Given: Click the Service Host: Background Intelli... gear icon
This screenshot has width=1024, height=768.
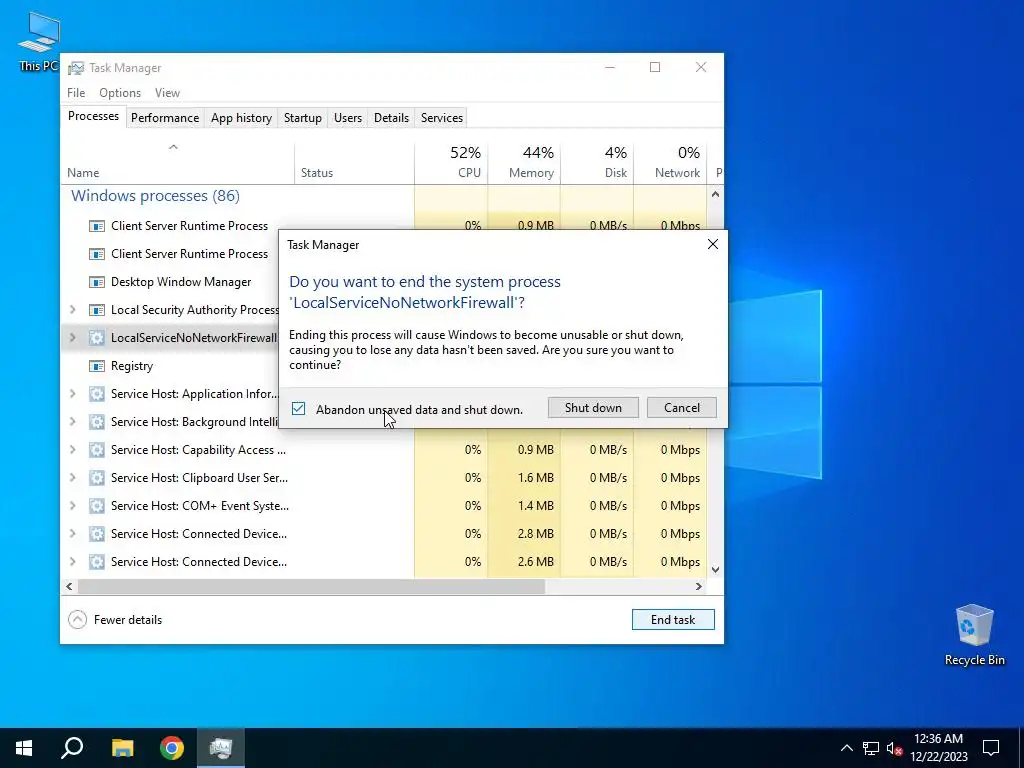Looking at the screenshot, I should 97,422.
